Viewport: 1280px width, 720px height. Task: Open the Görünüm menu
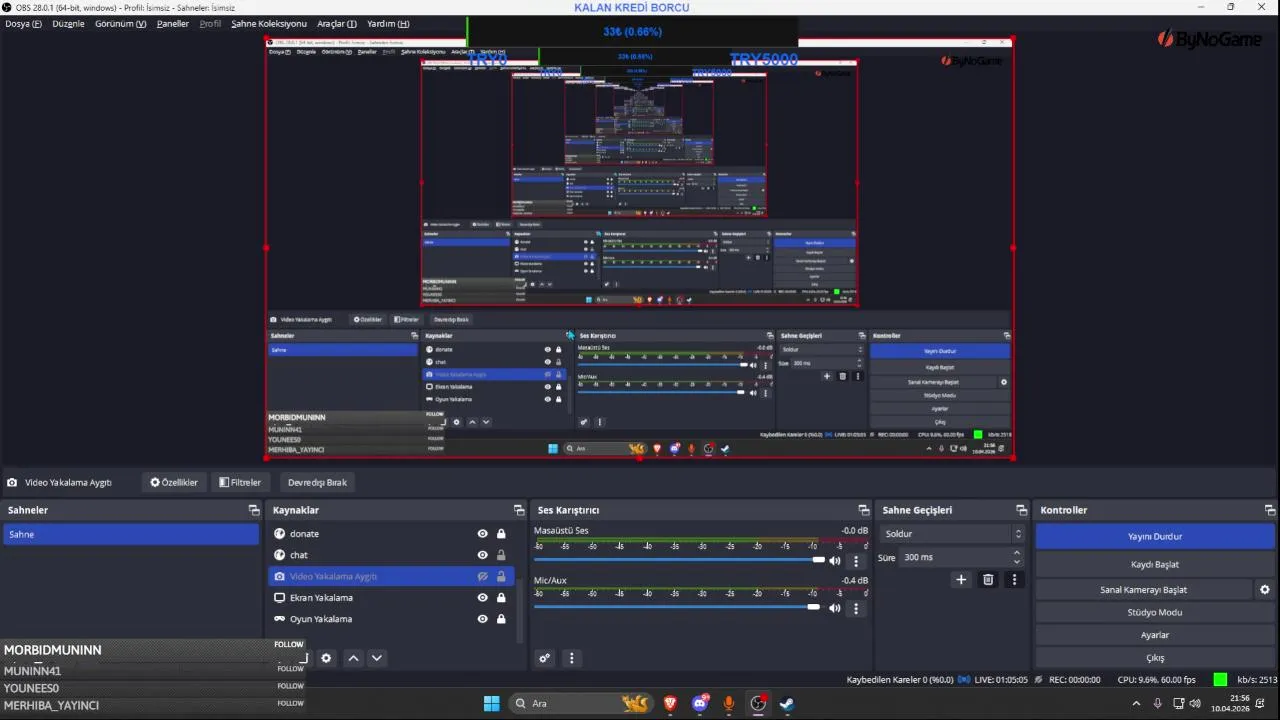coord(120,24)
